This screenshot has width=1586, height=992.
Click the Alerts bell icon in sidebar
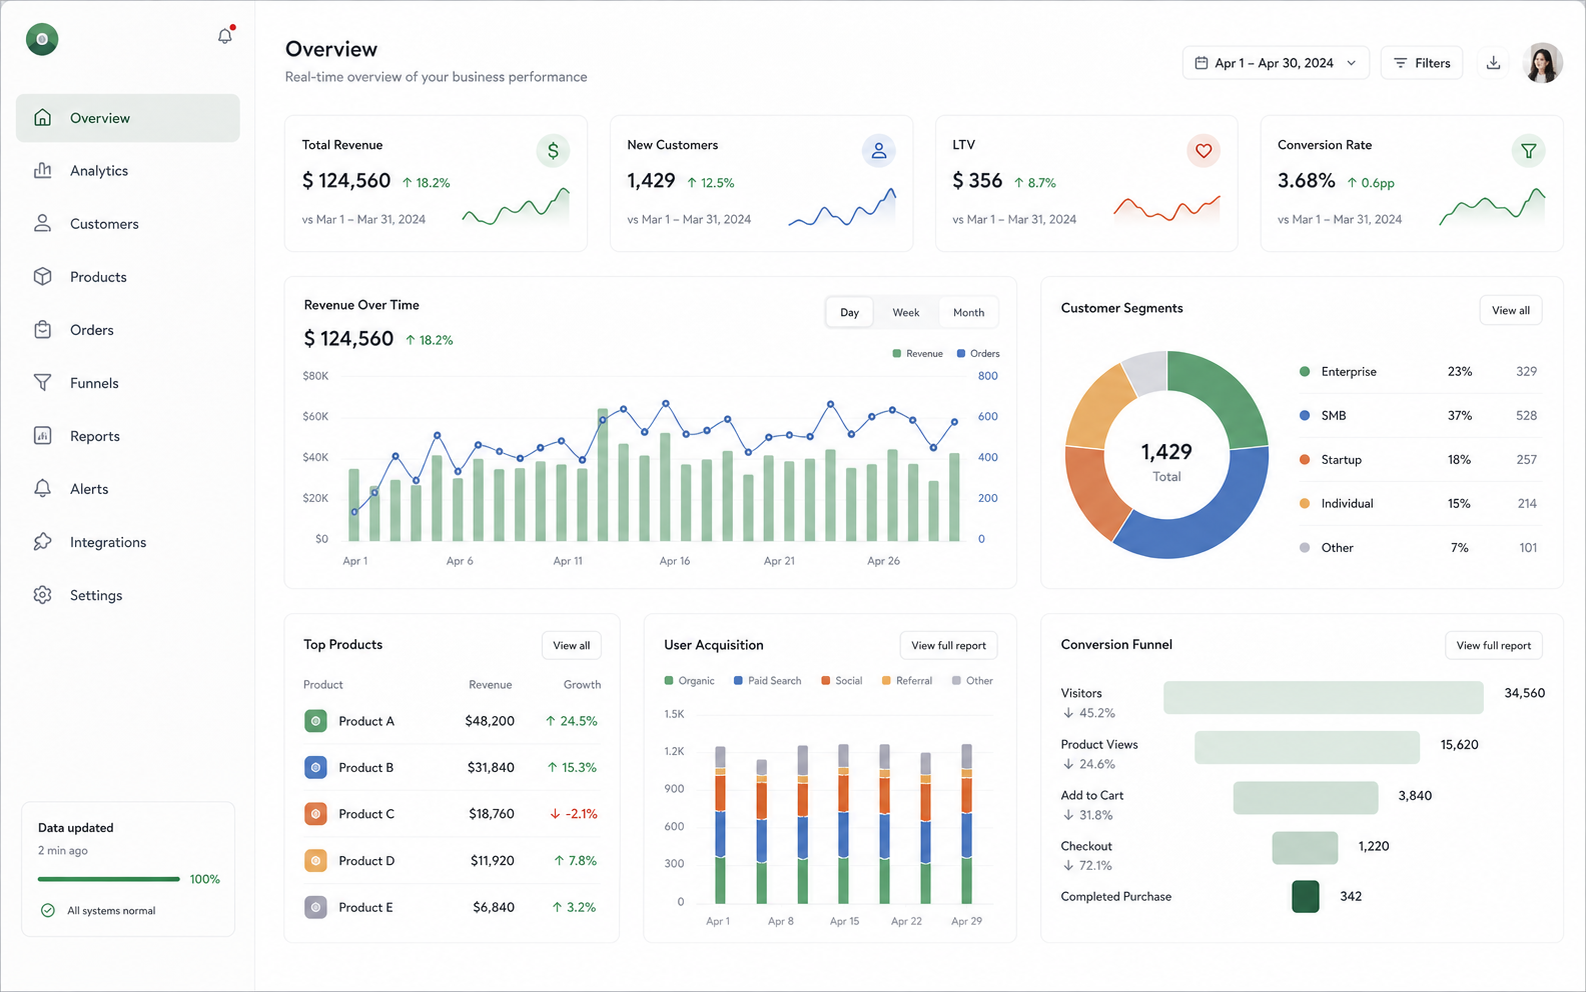[x=42, y=489]
